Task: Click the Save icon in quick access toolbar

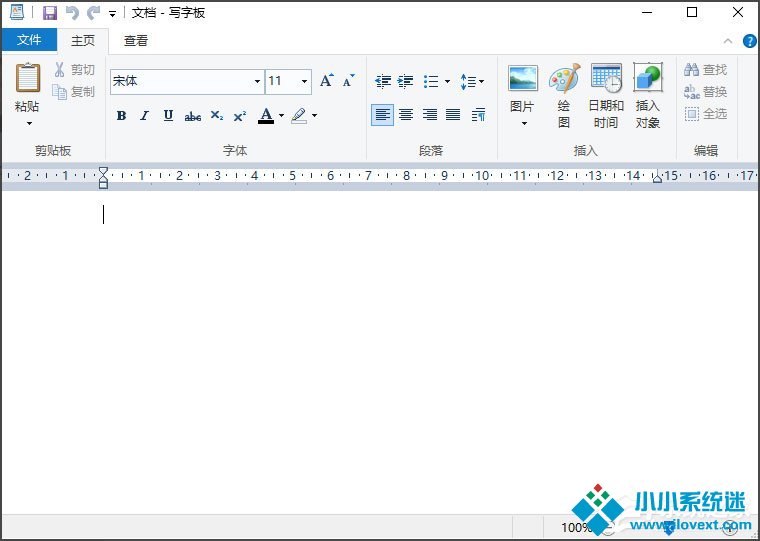Action: [x=50, y=13]
